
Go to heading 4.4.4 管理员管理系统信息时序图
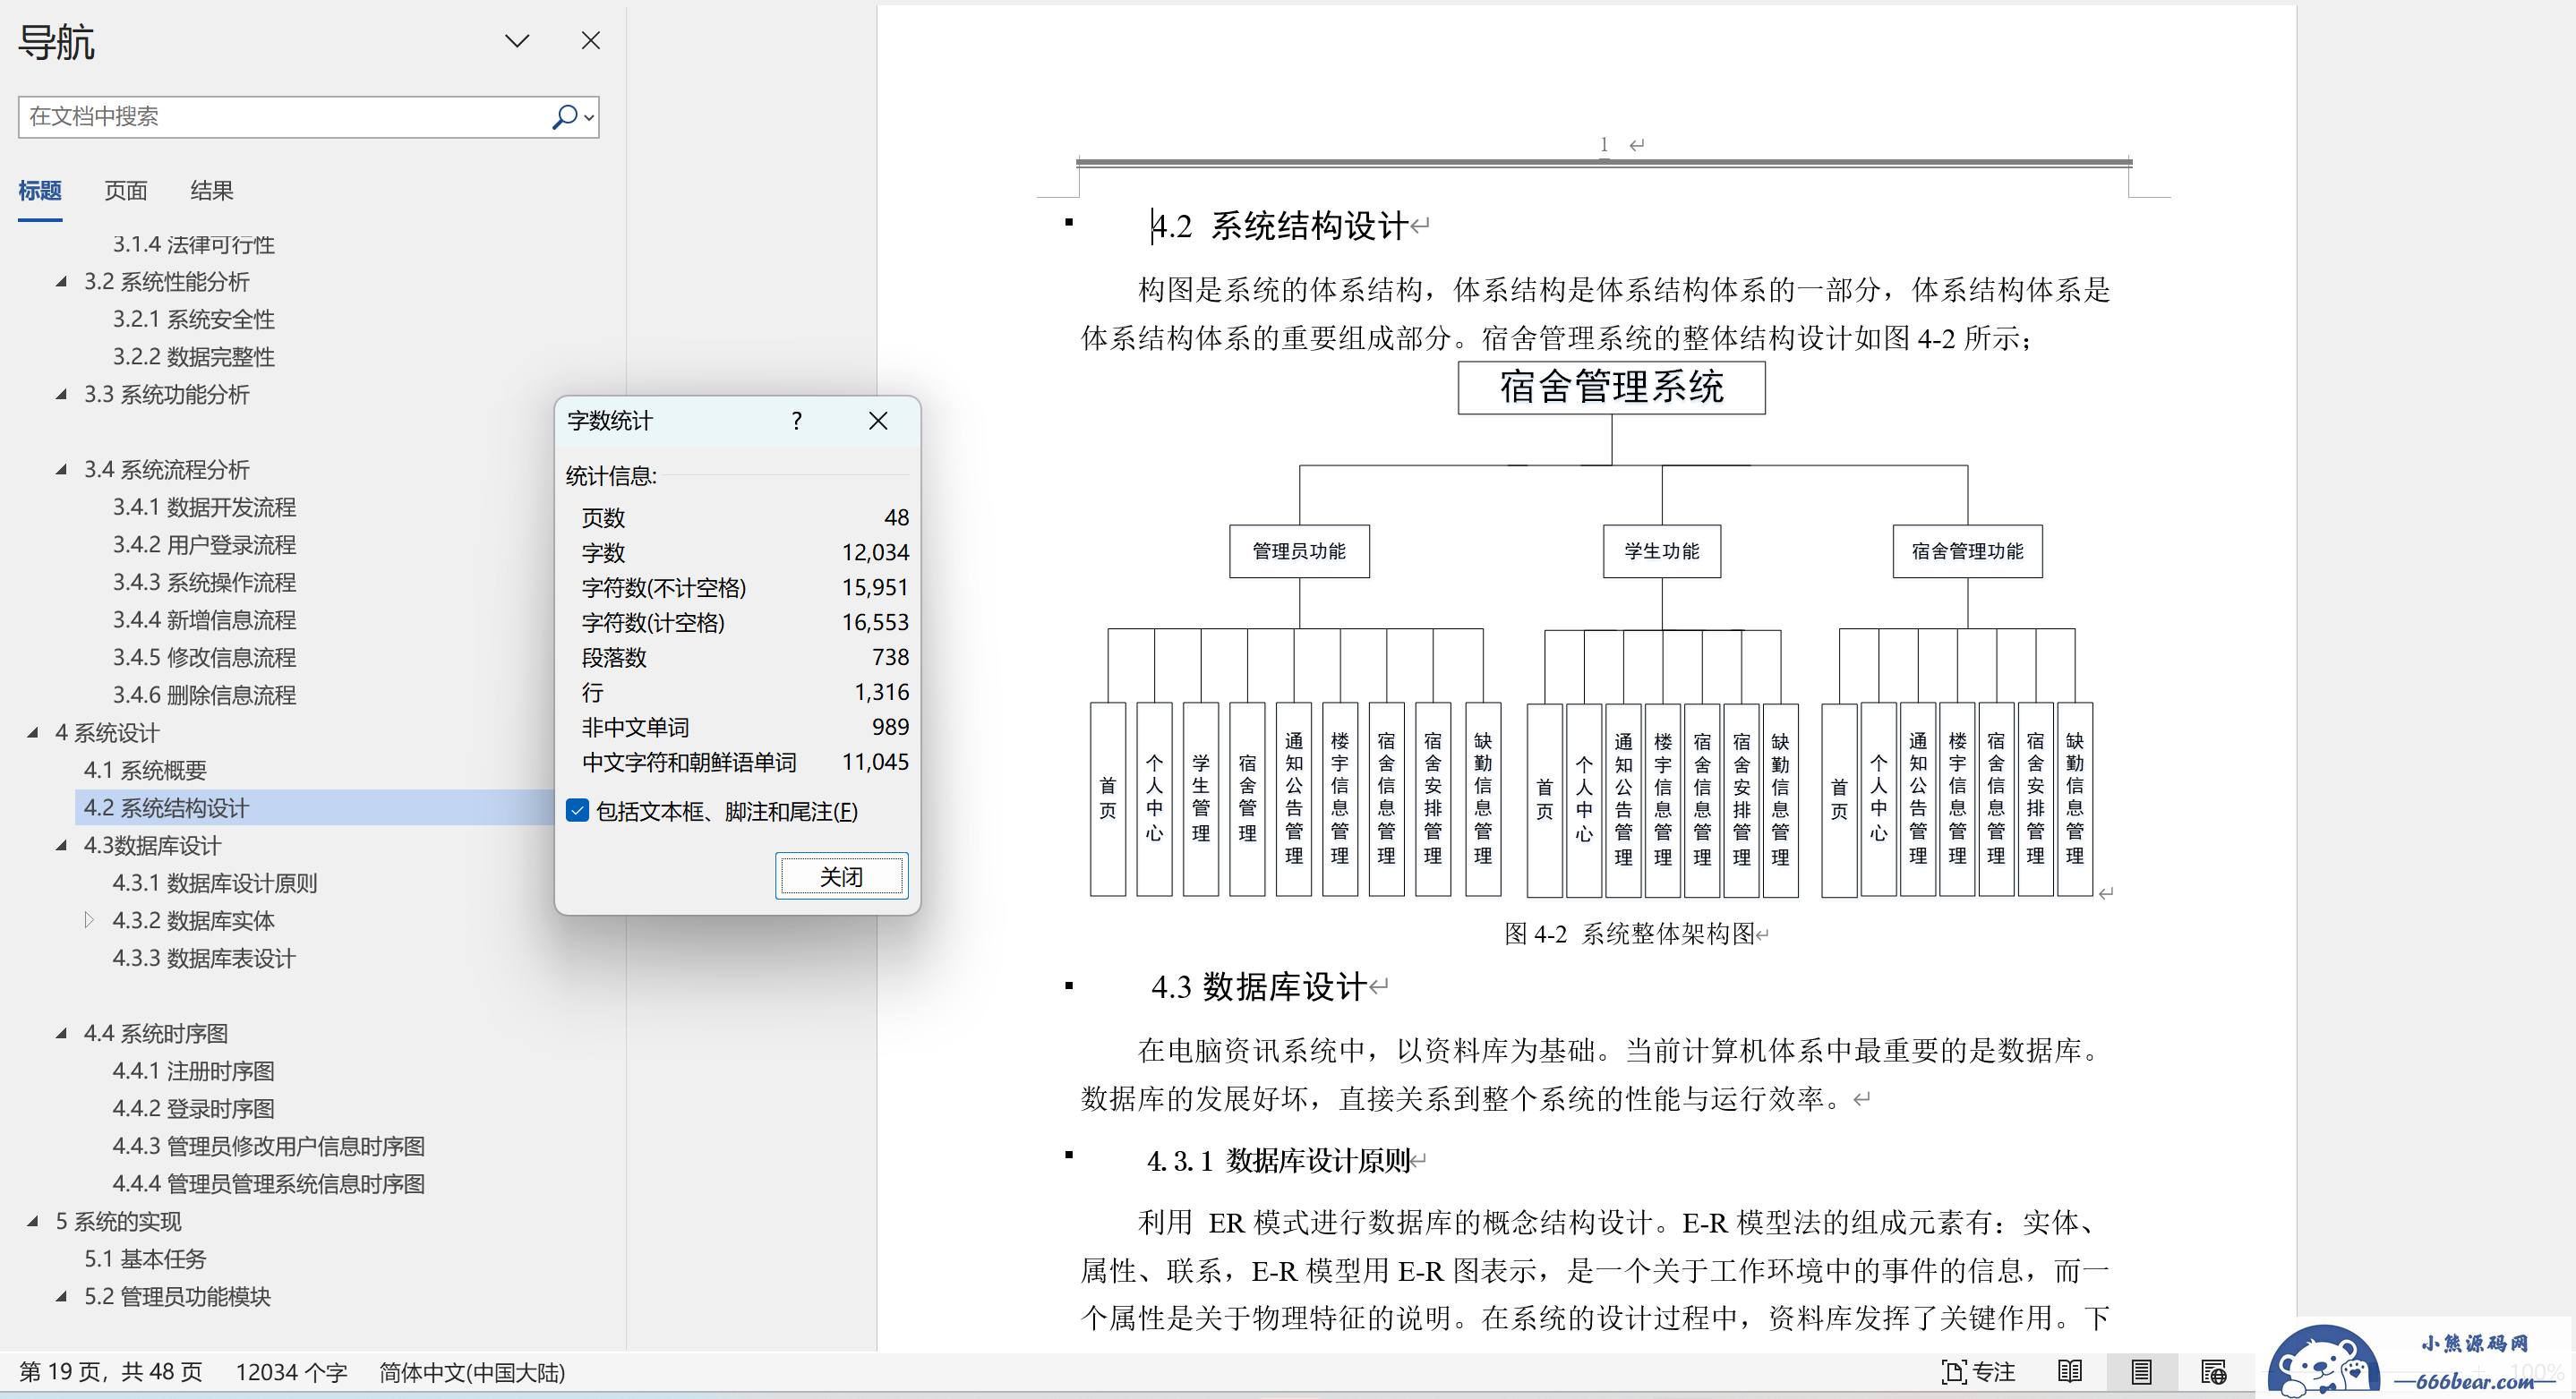268,1184
